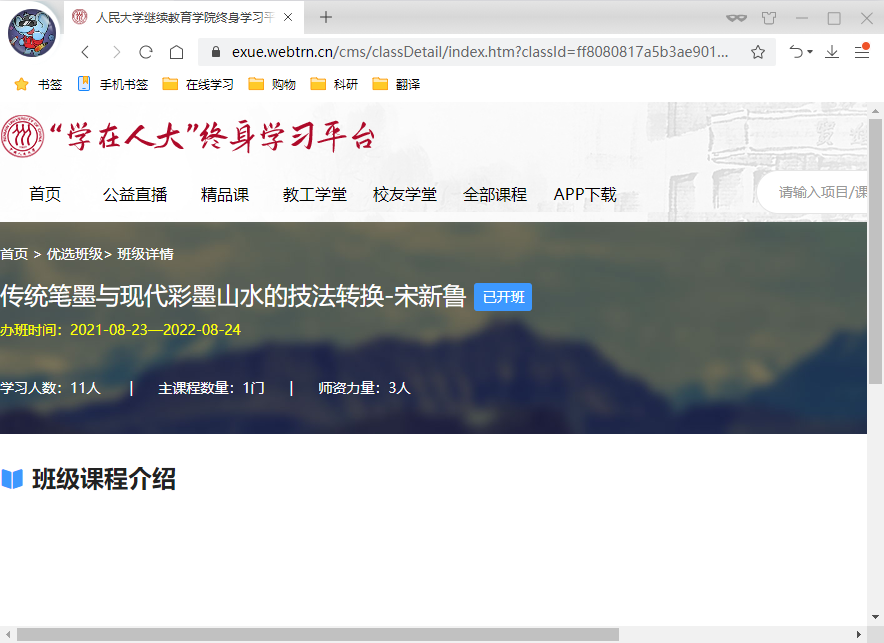Viewport: 884px width, 643px height.
Task: Open the 公益直播 navigation item
Action: click(x=135, y=194)
